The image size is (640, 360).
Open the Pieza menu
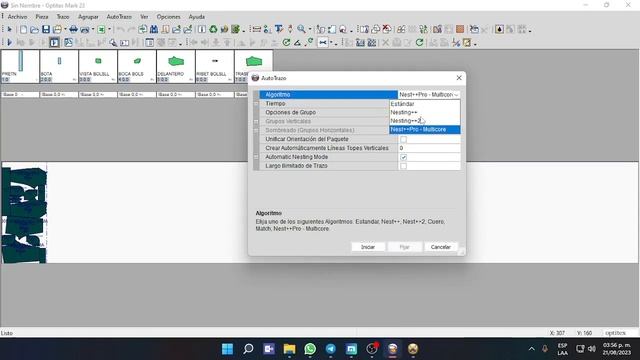pyautogui.click(x=42, y=17)
